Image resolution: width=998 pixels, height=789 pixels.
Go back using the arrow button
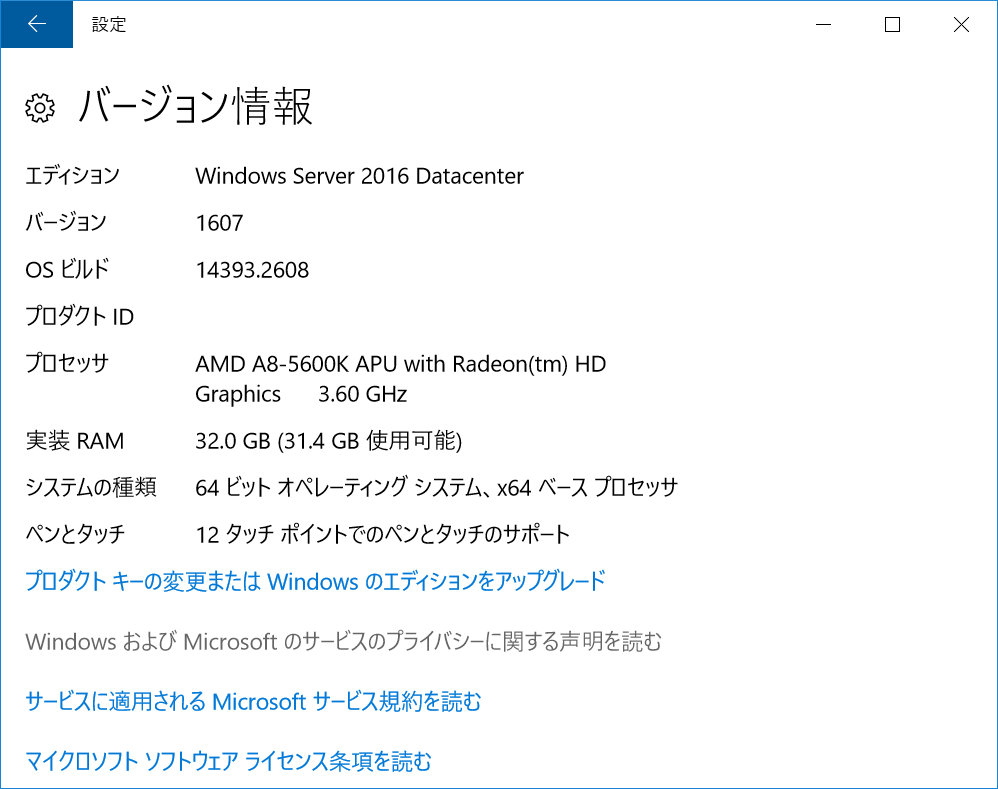point(37,24)
